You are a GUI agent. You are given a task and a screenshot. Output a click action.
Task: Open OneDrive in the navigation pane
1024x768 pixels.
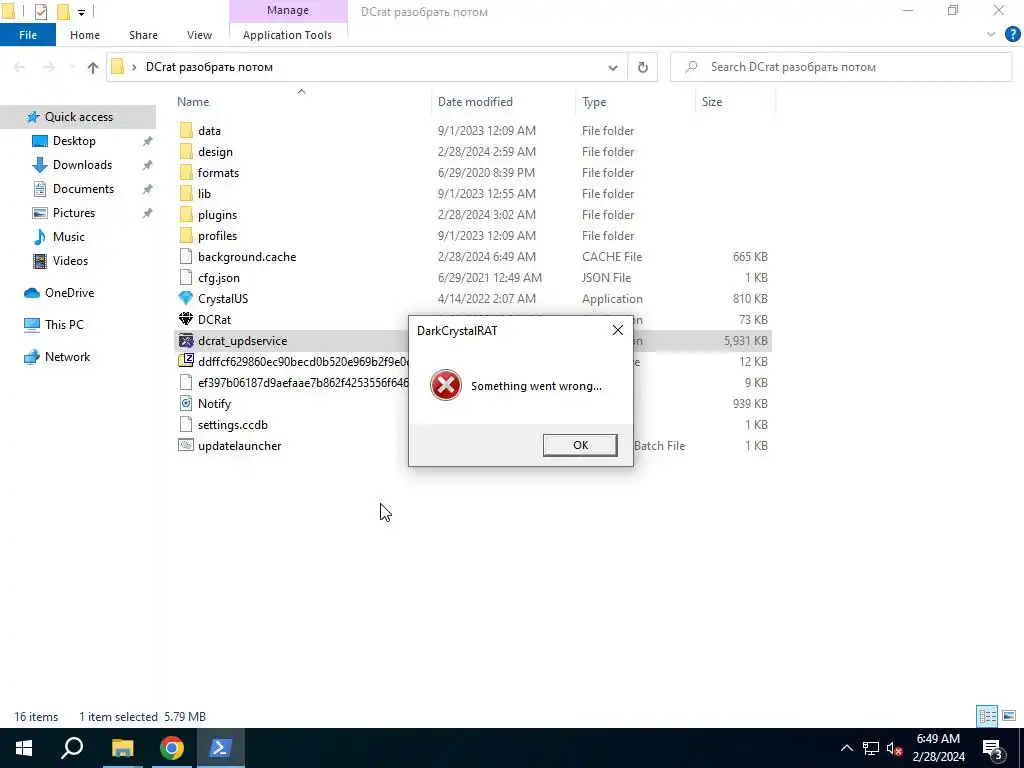point(69,293)
